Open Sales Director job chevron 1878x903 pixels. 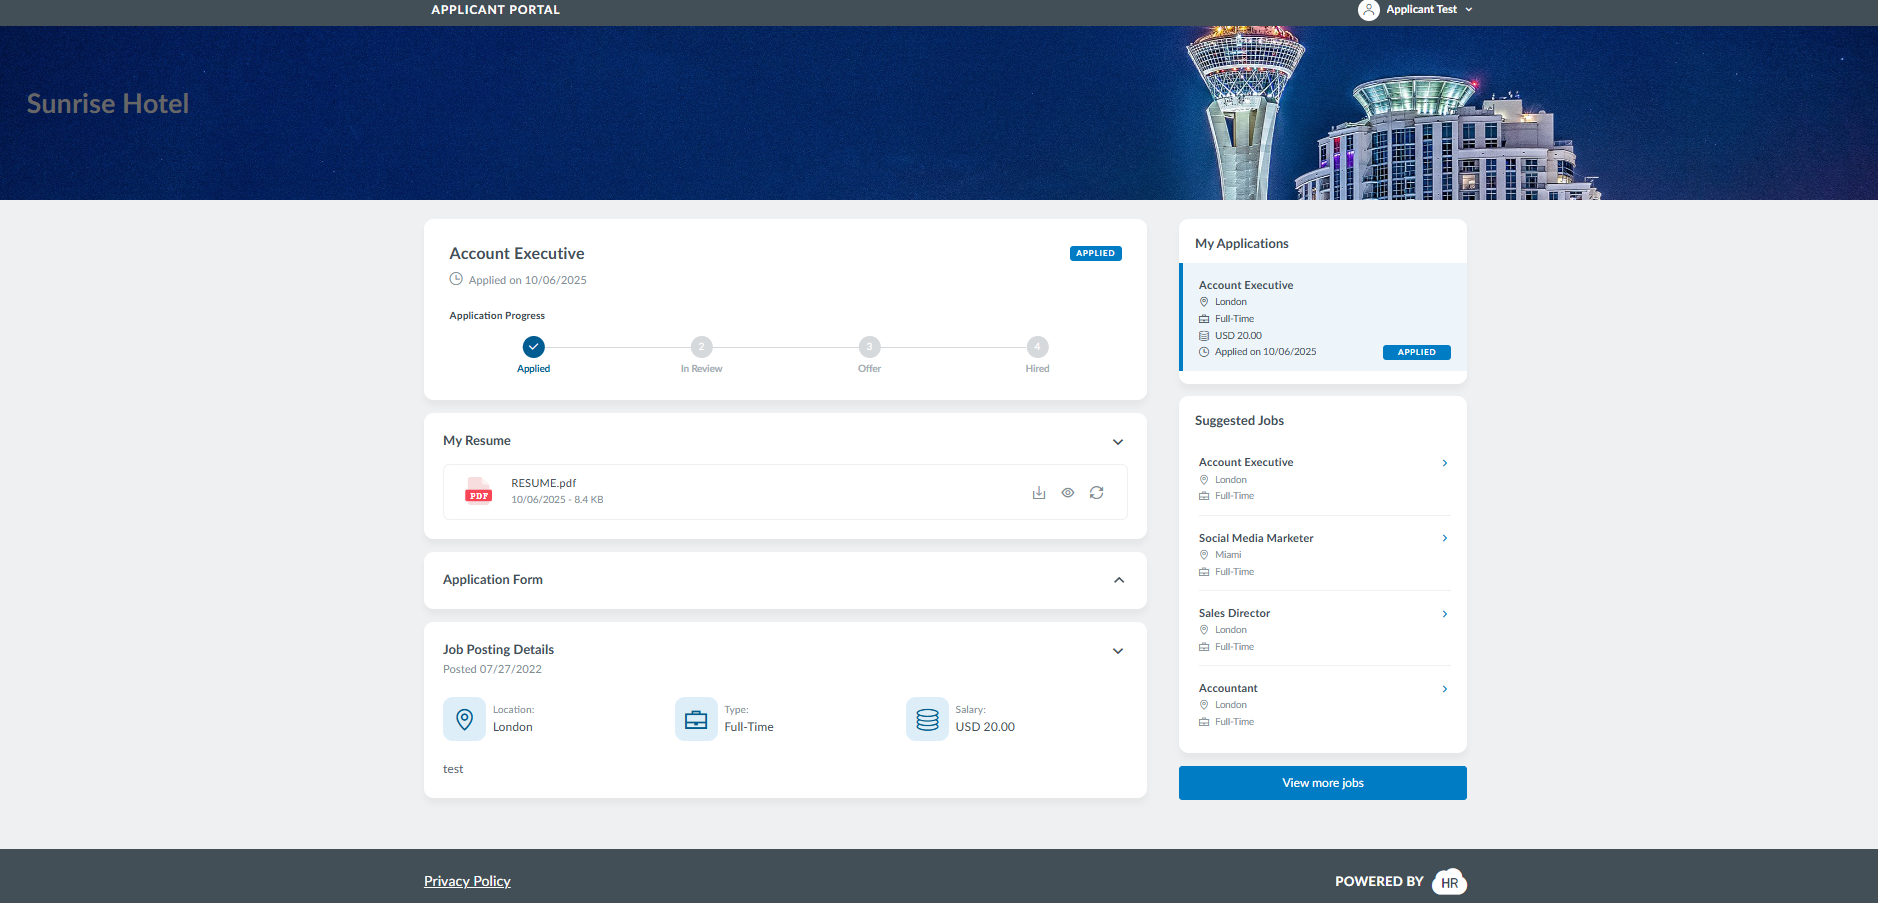click(x=1445, y=614)
